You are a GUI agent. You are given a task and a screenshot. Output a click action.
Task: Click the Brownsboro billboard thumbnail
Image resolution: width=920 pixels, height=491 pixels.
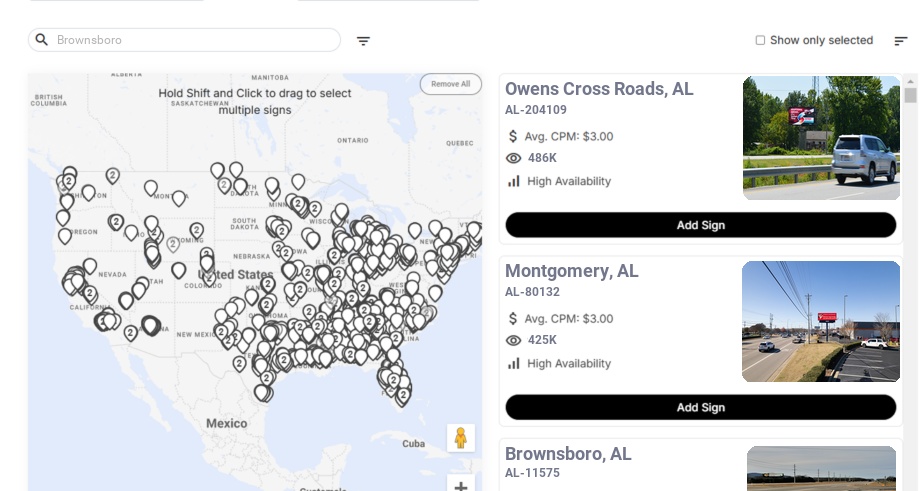[821, 468]
